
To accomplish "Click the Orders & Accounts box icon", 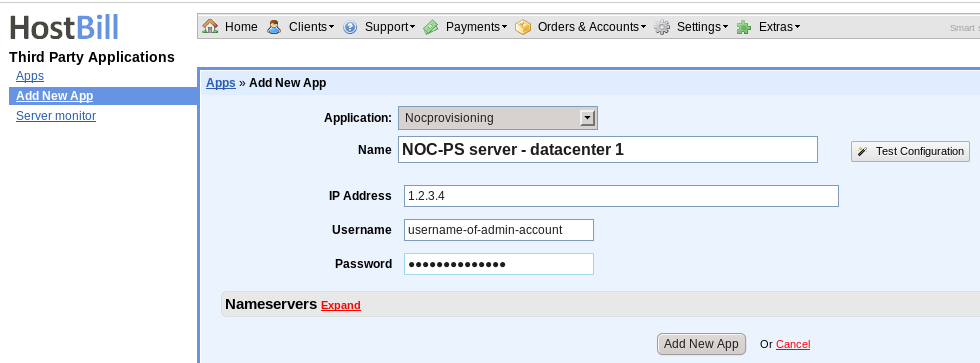I will tap(522, 27).
